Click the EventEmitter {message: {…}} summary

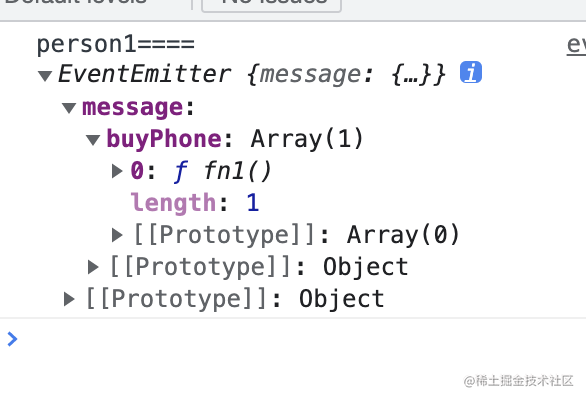click(252, 74)
